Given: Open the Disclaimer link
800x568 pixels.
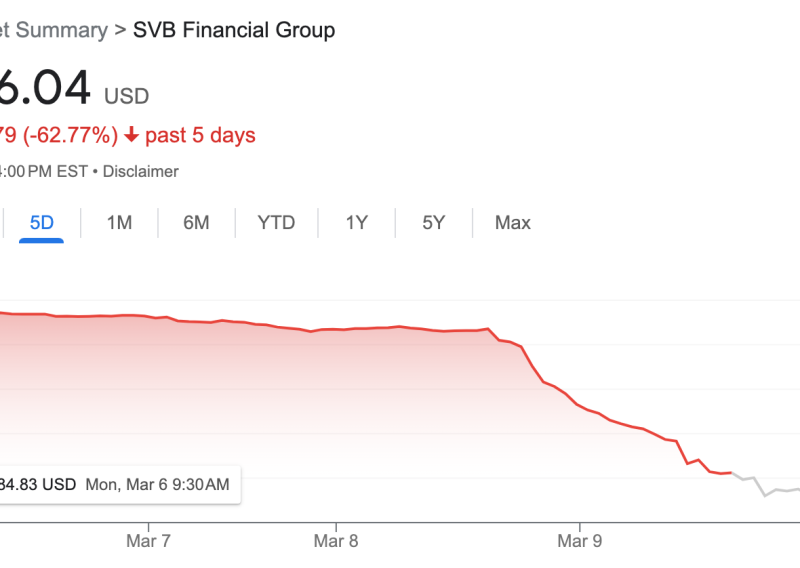Looking at the screenshot, I should (140, 171).
